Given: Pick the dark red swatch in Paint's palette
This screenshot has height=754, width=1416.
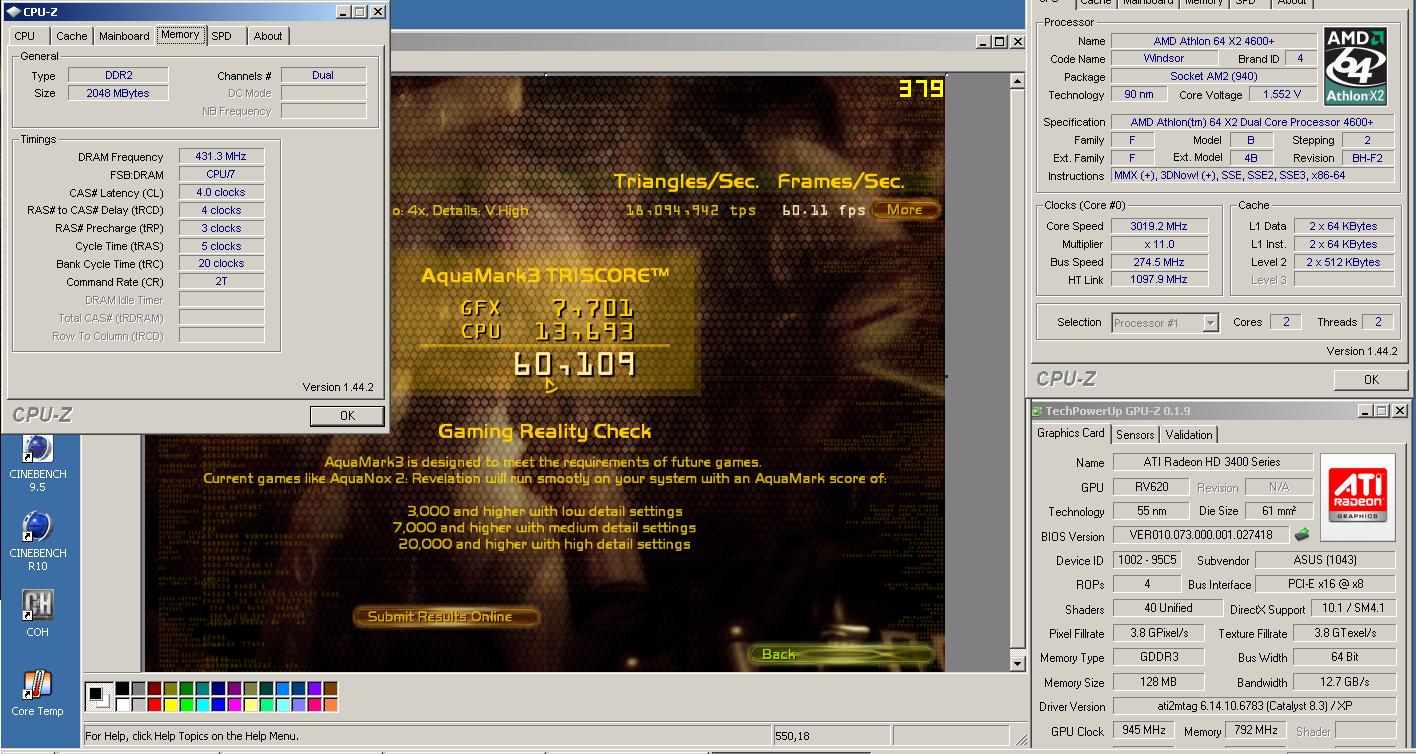Looking at the screenshot, I should click(x=154, y=688).
